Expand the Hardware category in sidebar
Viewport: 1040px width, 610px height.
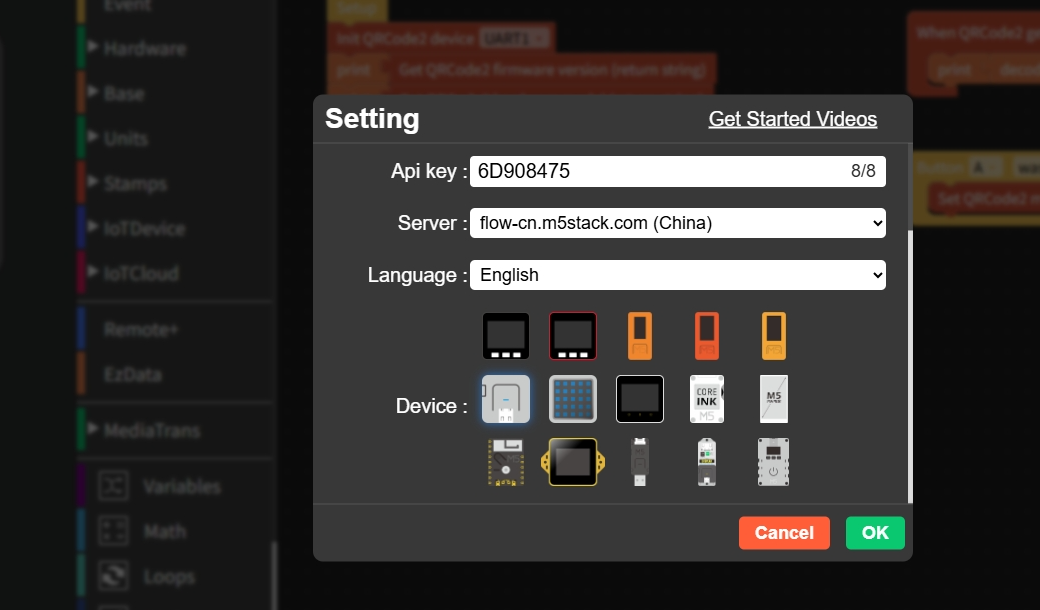coord(144,48)
